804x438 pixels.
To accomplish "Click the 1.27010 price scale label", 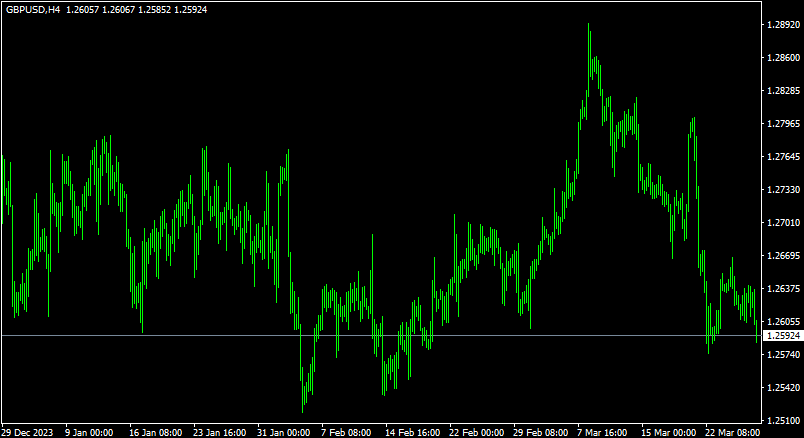I will (783, 223).
